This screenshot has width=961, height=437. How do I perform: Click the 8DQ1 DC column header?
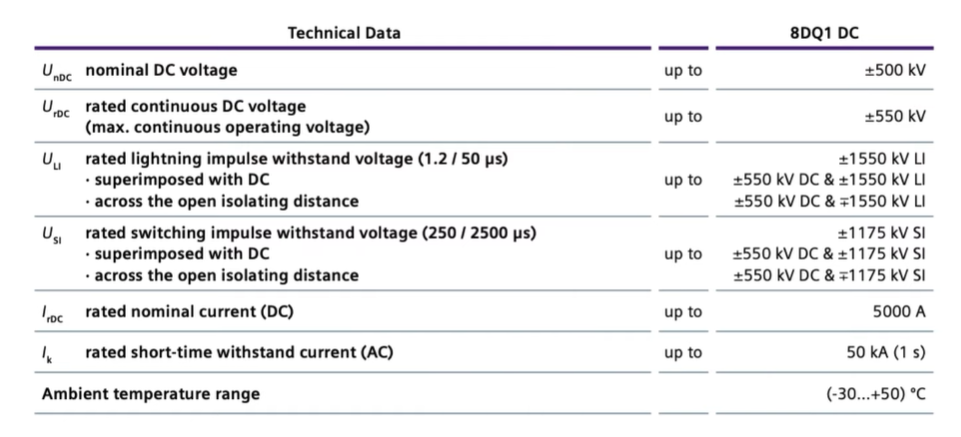tap(823, 33)
